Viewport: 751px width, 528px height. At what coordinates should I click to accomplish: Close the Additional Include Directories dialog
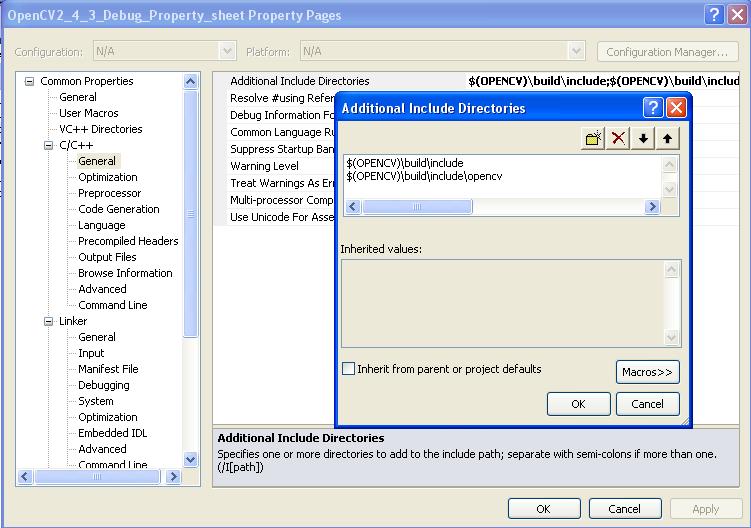pyautogui.click(x=676, y=107)
